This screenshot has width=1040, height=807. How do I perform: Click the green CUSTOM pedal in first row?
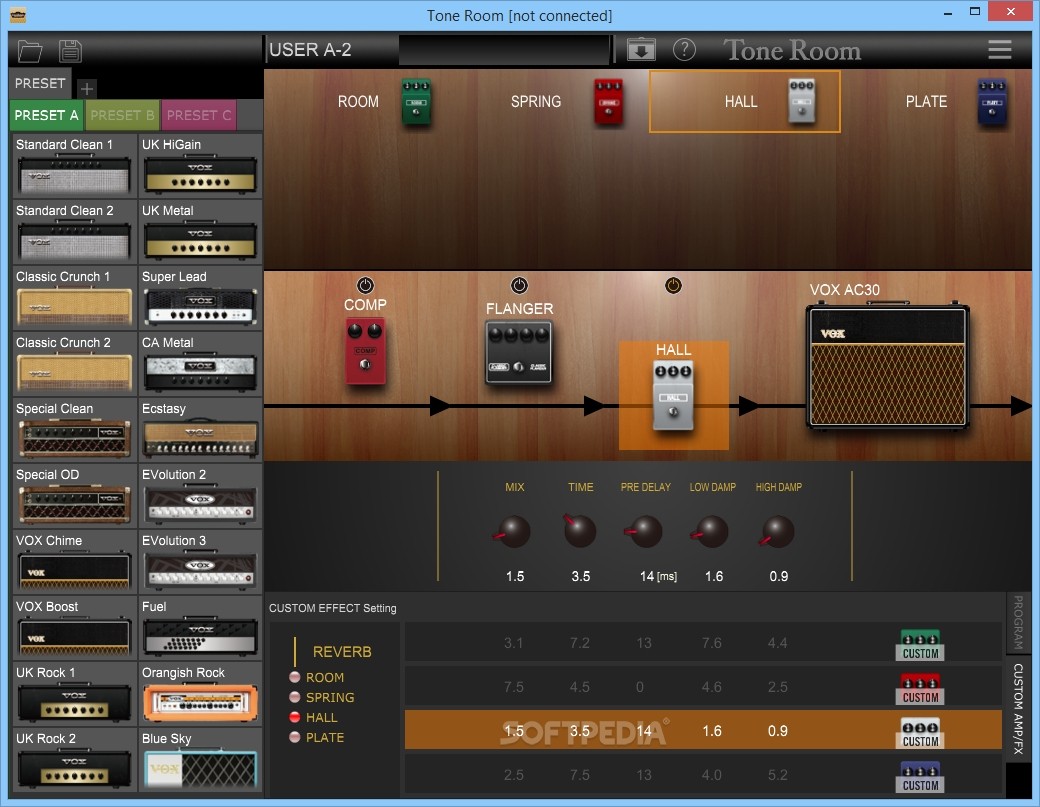pos(921,645)
